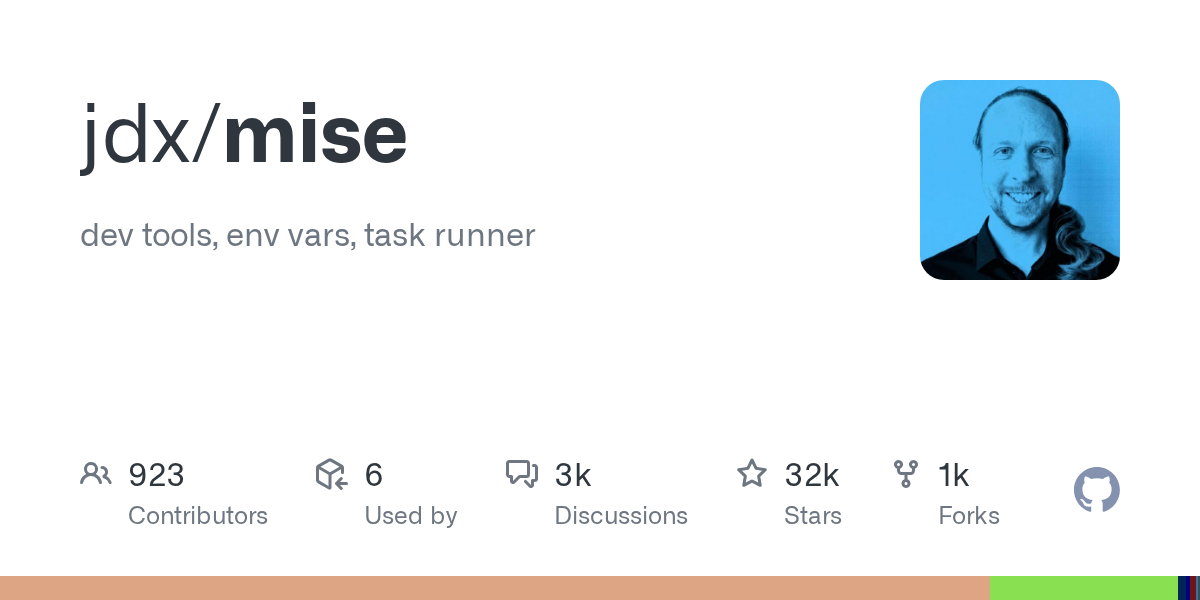Click the repository description text
Viewport: 1200px width, 600px height.
[x=308, y=236]
